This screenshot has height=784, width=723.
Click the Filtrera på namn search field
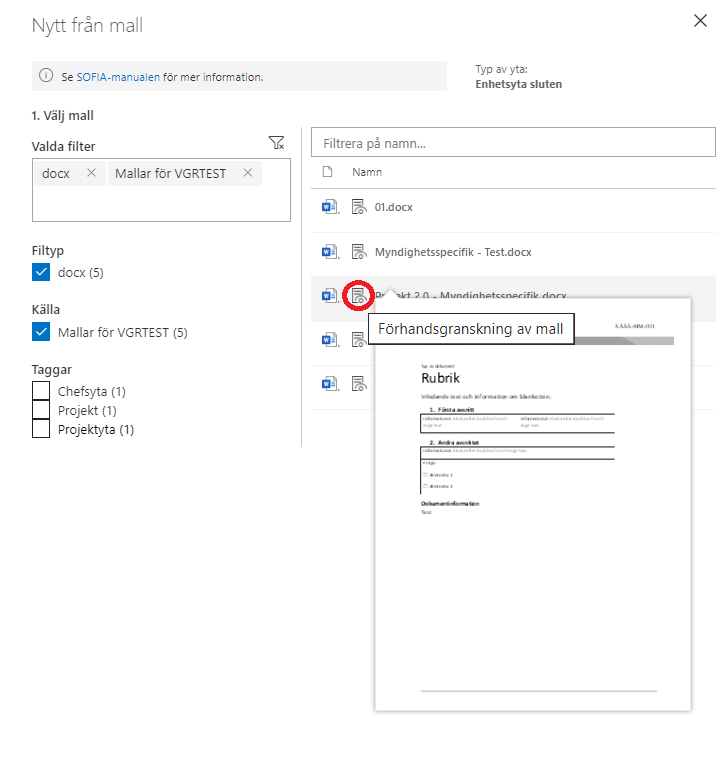(x=513, y=143)
